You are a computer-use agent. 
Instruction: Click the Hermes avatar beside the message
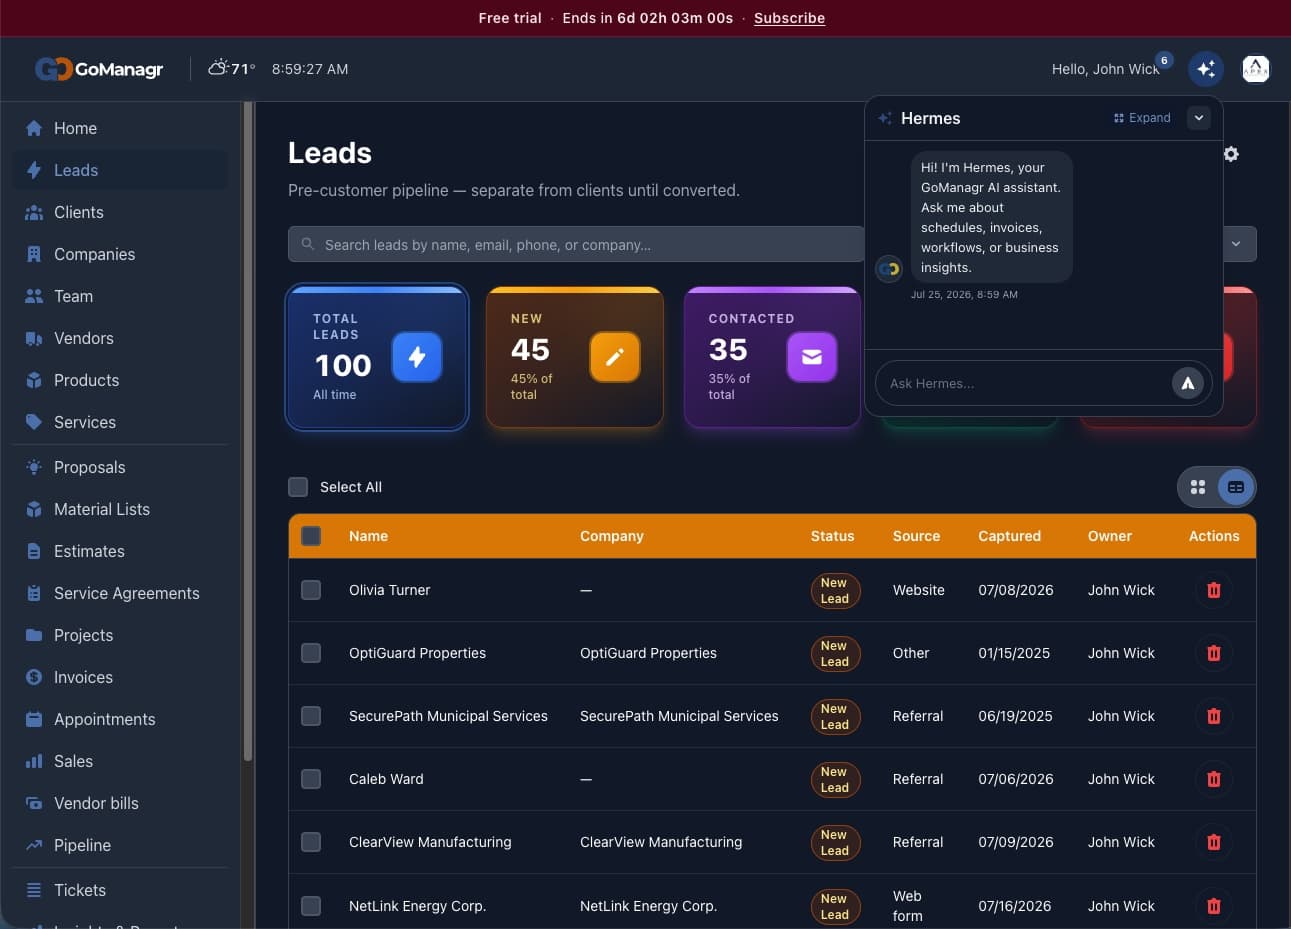pos(889,268)
